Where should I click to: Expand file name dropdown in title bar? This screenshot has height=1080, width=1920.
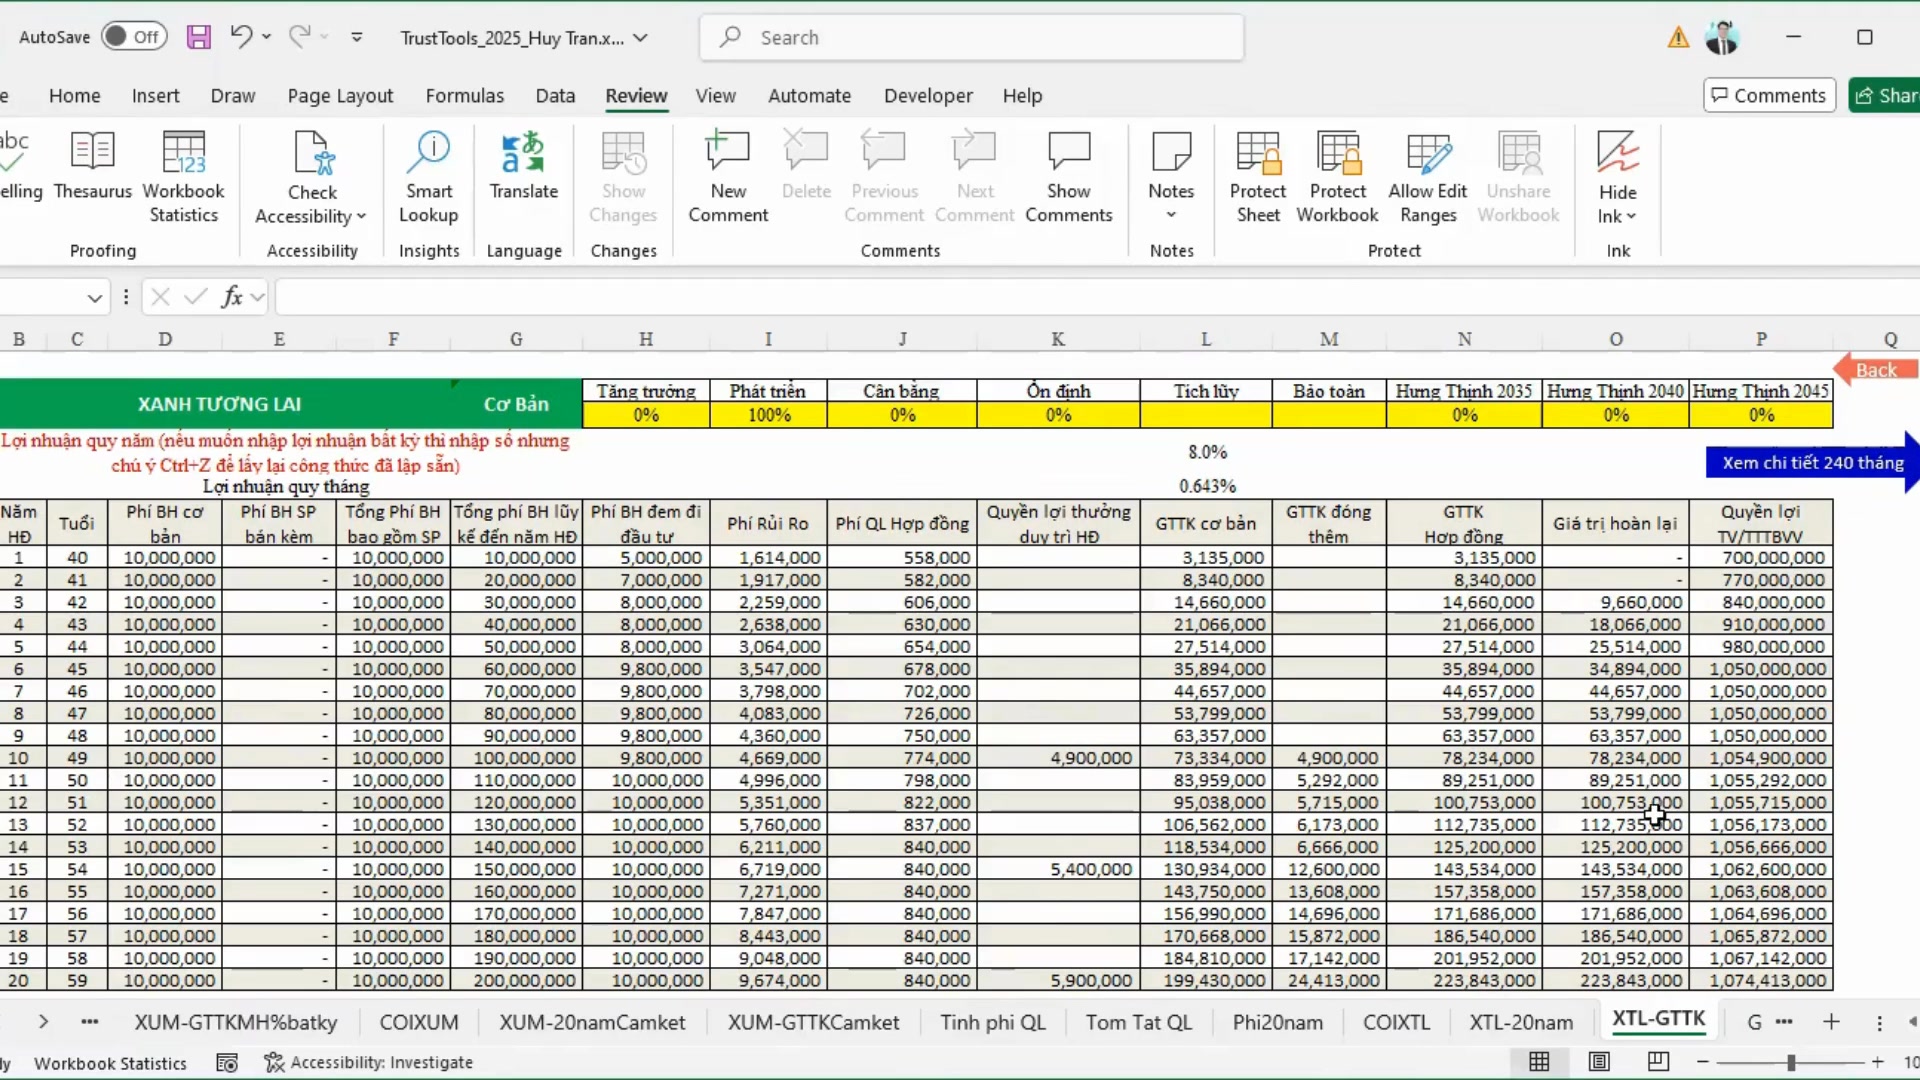[x=641, y=38]
